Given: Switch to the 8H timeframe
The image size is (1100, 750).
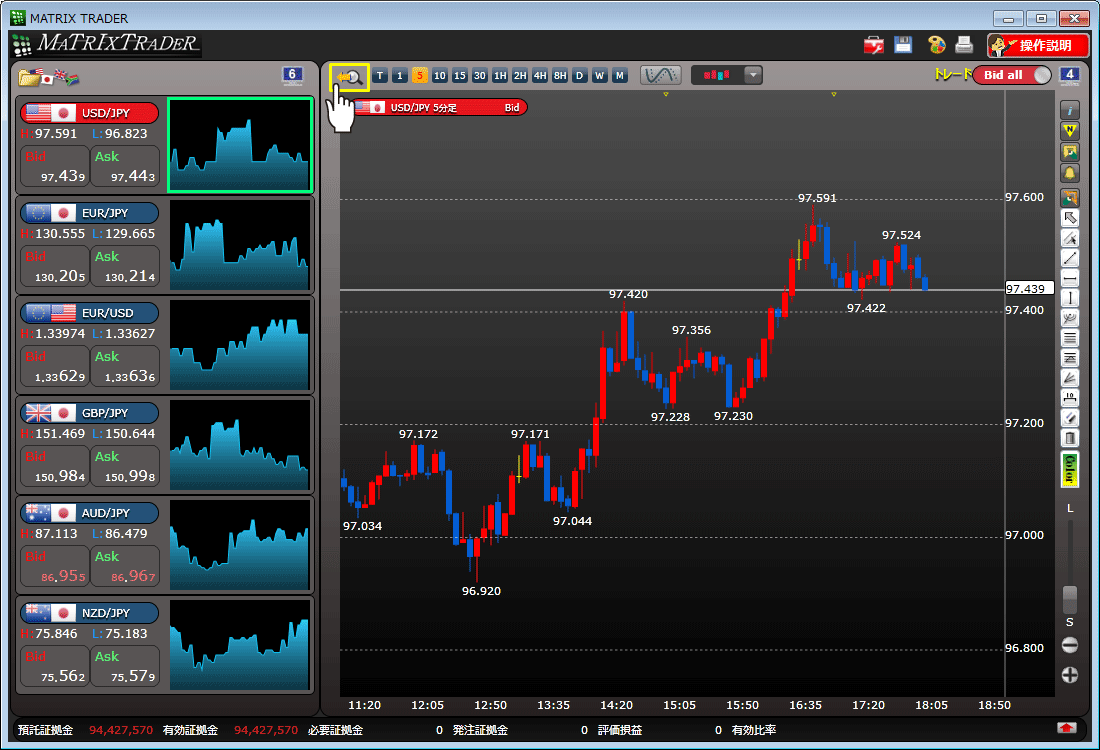Looking at the screenshot, I should click(x=560, y=76).
